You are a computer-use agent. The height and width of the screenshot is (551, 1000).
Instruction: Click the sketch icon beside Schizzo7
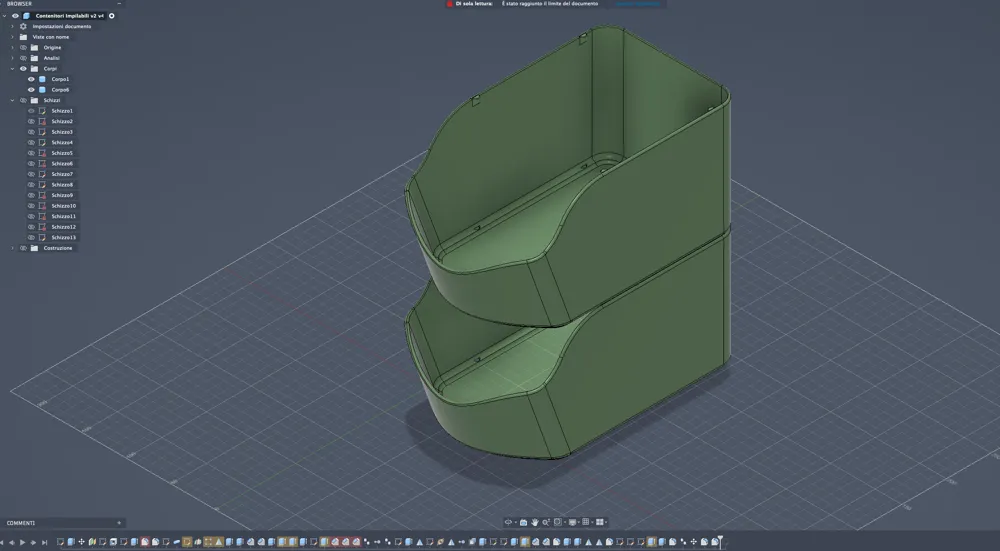[x=43, y=174]
